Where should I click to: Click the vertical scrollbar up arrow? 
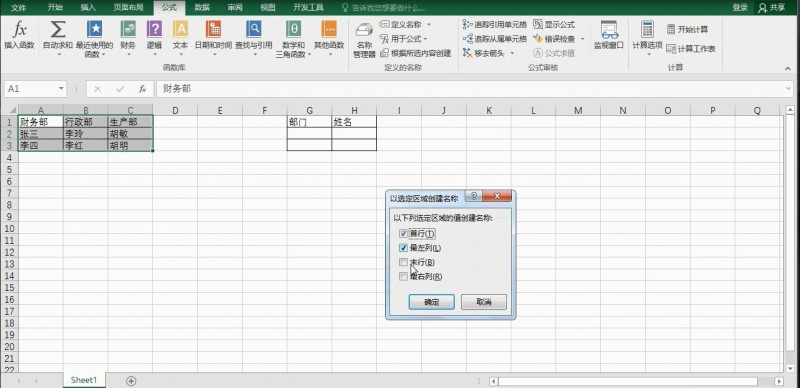coord(790,110)
